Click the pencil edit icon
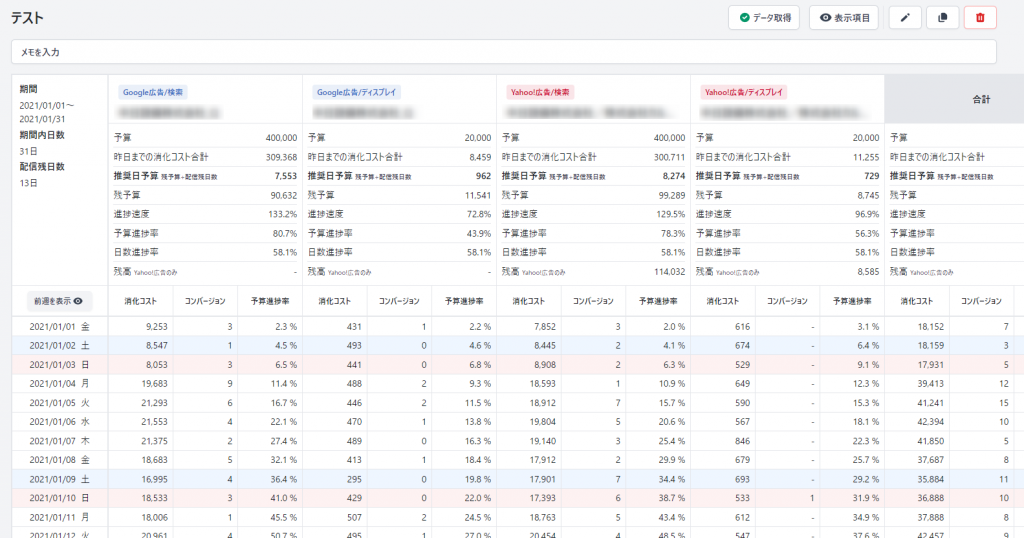 [x=905, y=18]
